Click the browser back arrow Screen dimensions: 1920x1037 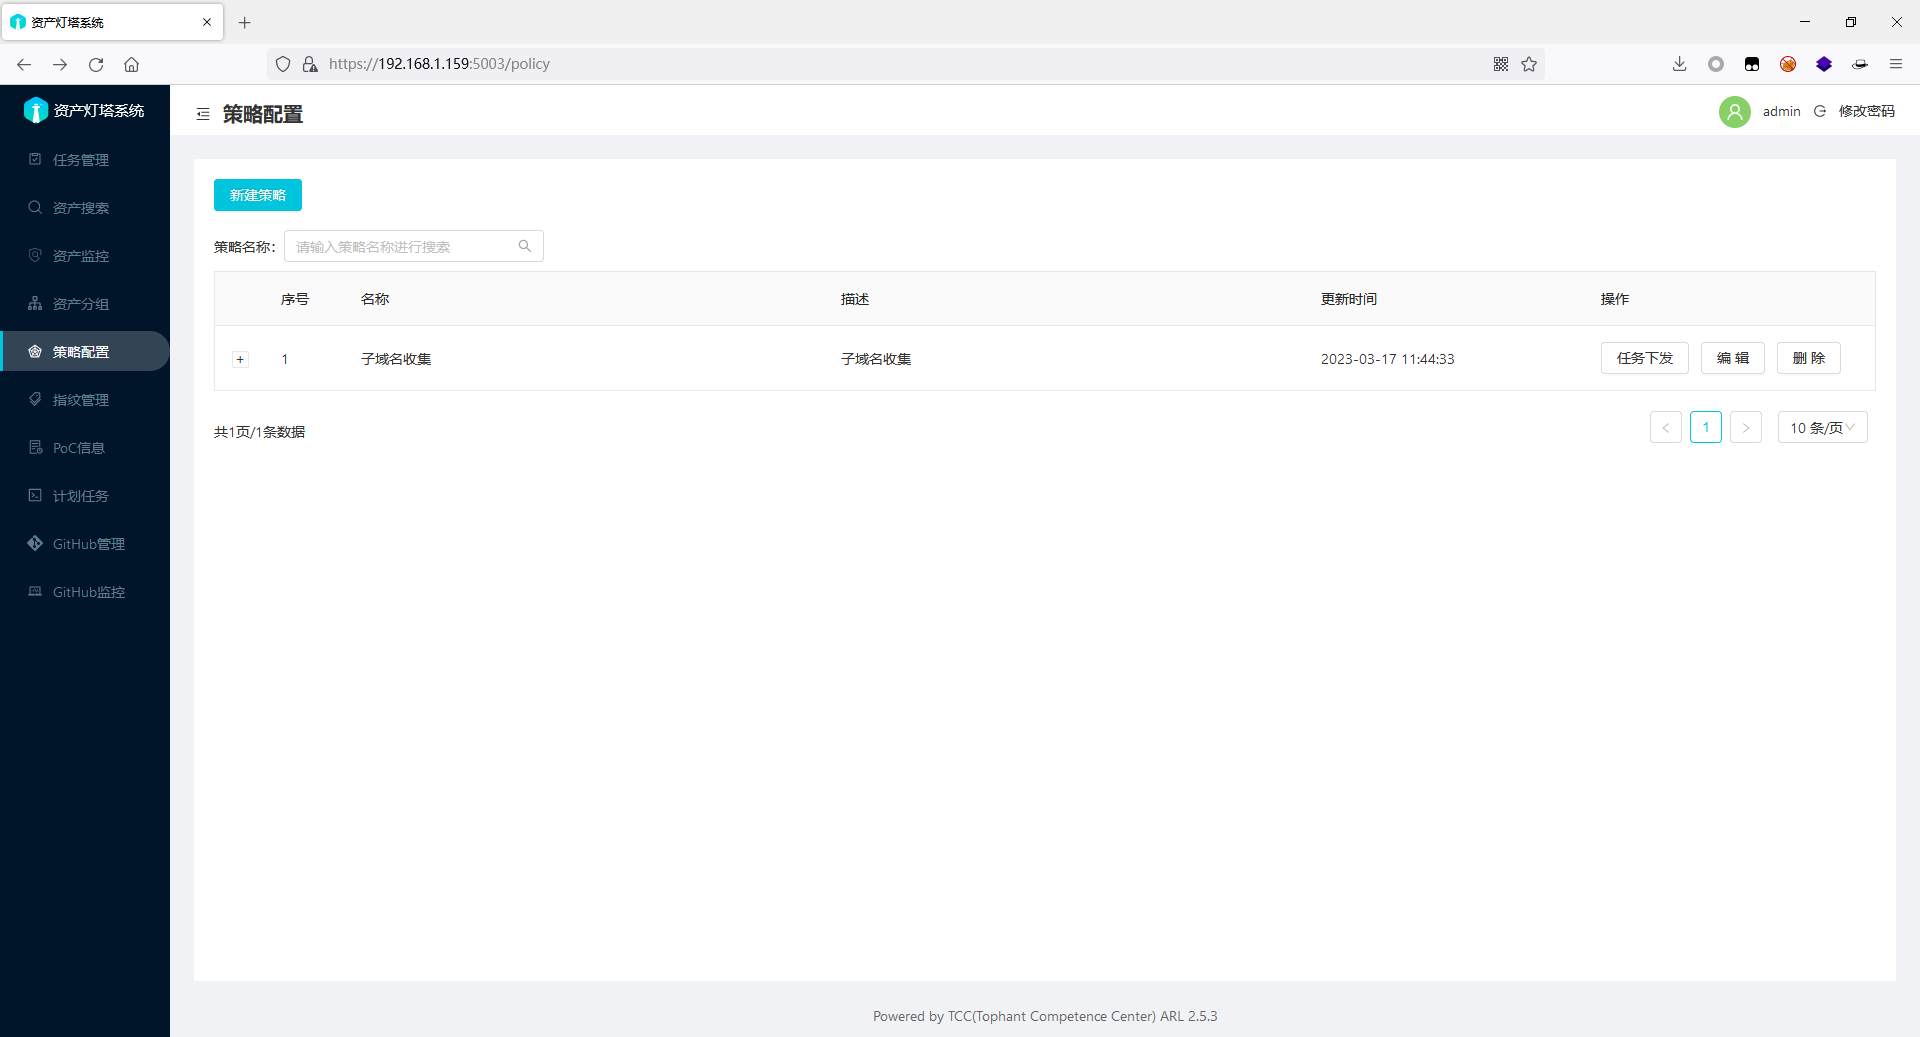[24, 64]
